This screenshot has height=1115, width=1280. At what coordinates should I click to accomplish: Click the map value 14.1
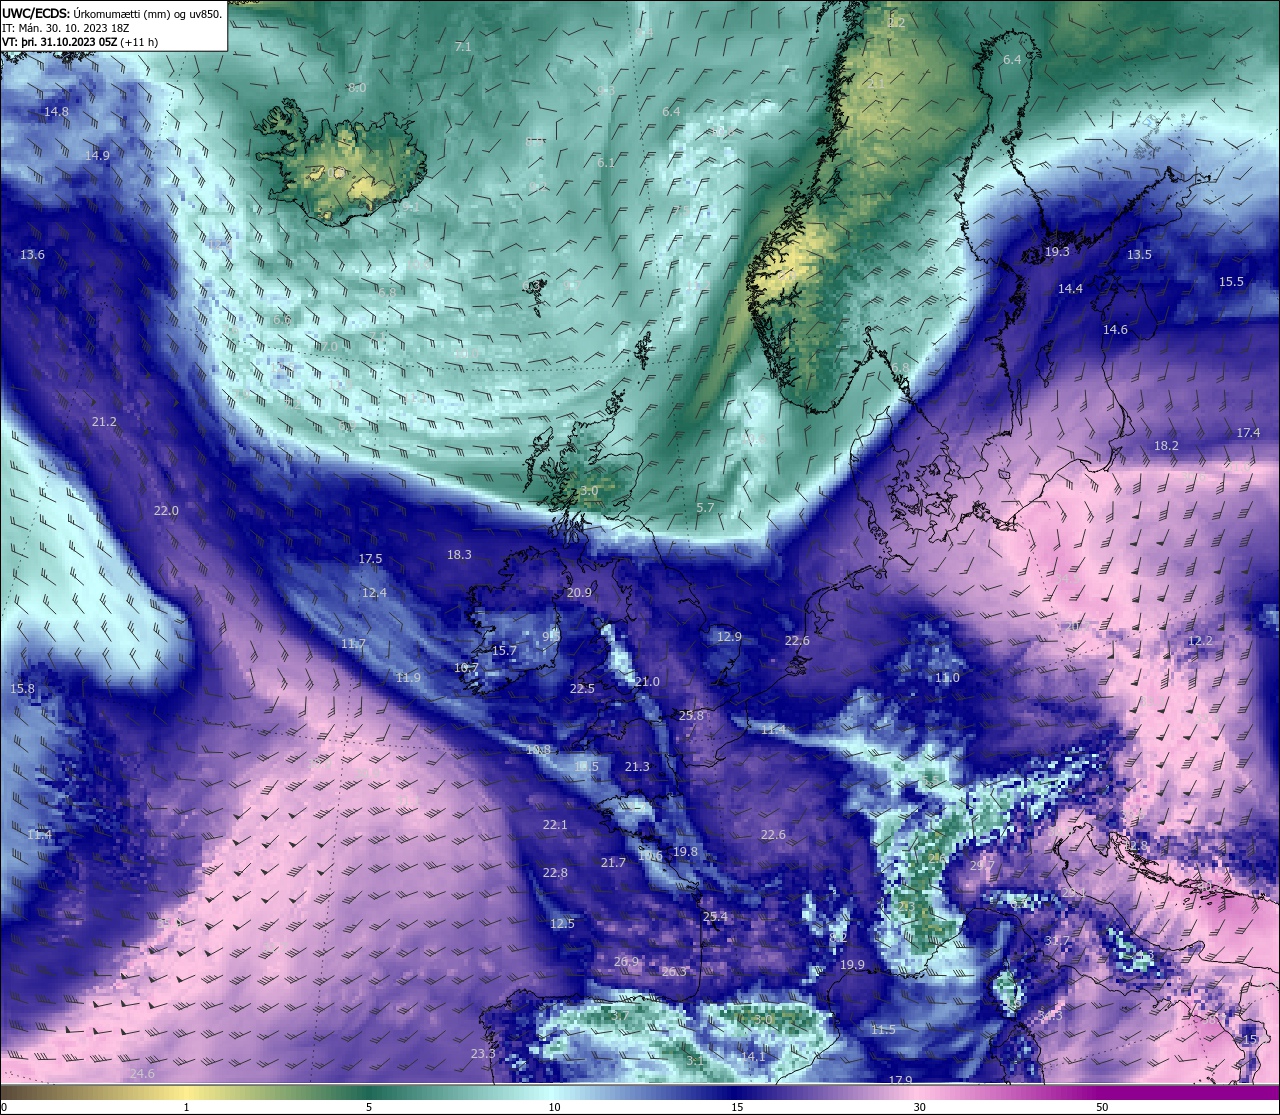point(753,1057)
